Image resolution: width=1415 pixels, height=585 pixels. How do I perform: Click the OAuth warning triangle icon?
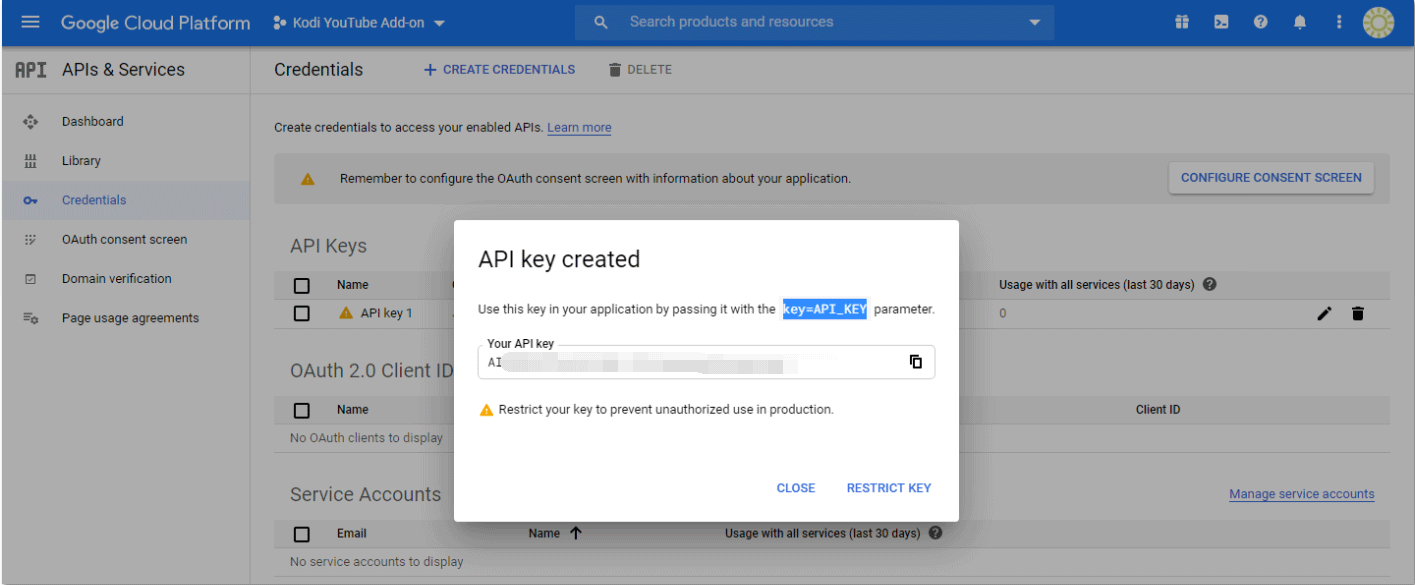(308, 179)
